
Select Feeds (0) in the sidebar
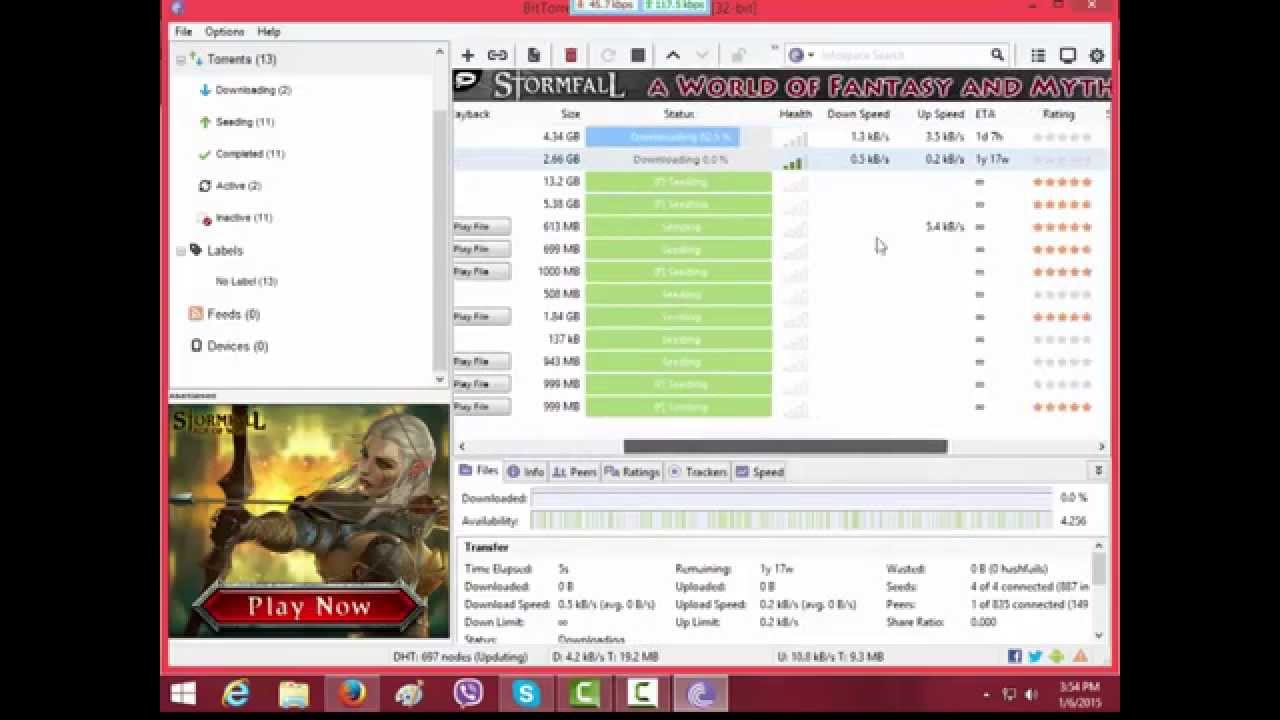click(233, 314)
